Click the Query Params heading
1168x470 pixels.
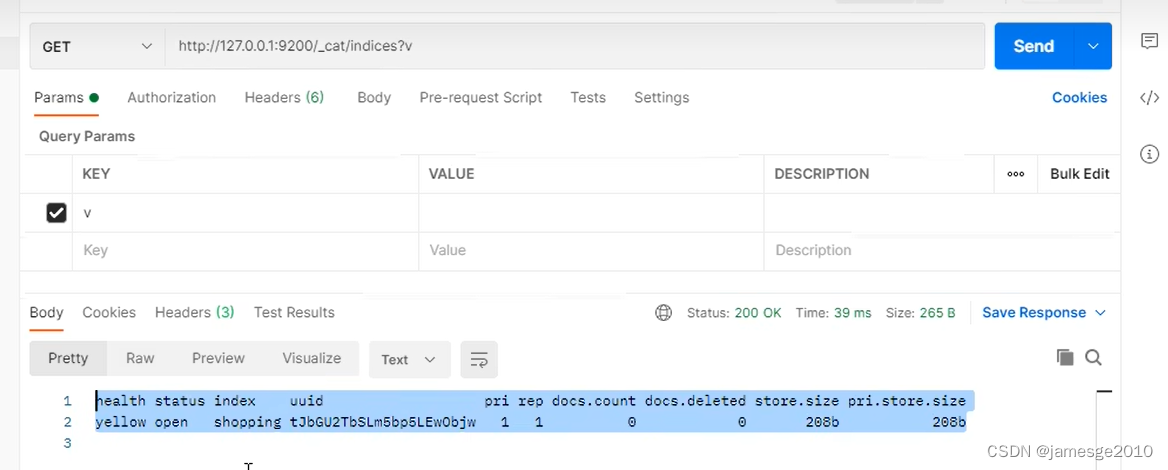coord(86,136)
